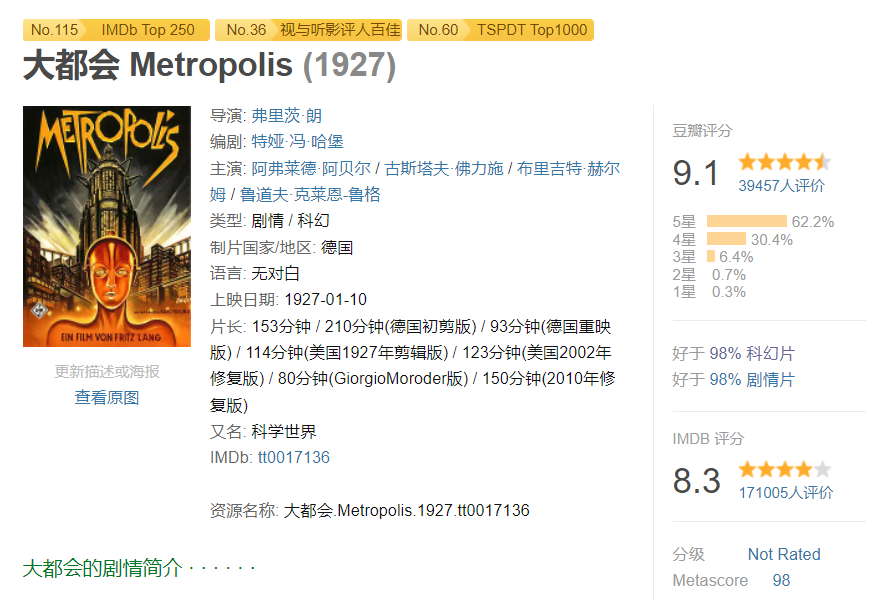Click the 4星 rating bar
The width and height of the screenshot is (893, 600).
pyautogui.click(x=726, y=239)
